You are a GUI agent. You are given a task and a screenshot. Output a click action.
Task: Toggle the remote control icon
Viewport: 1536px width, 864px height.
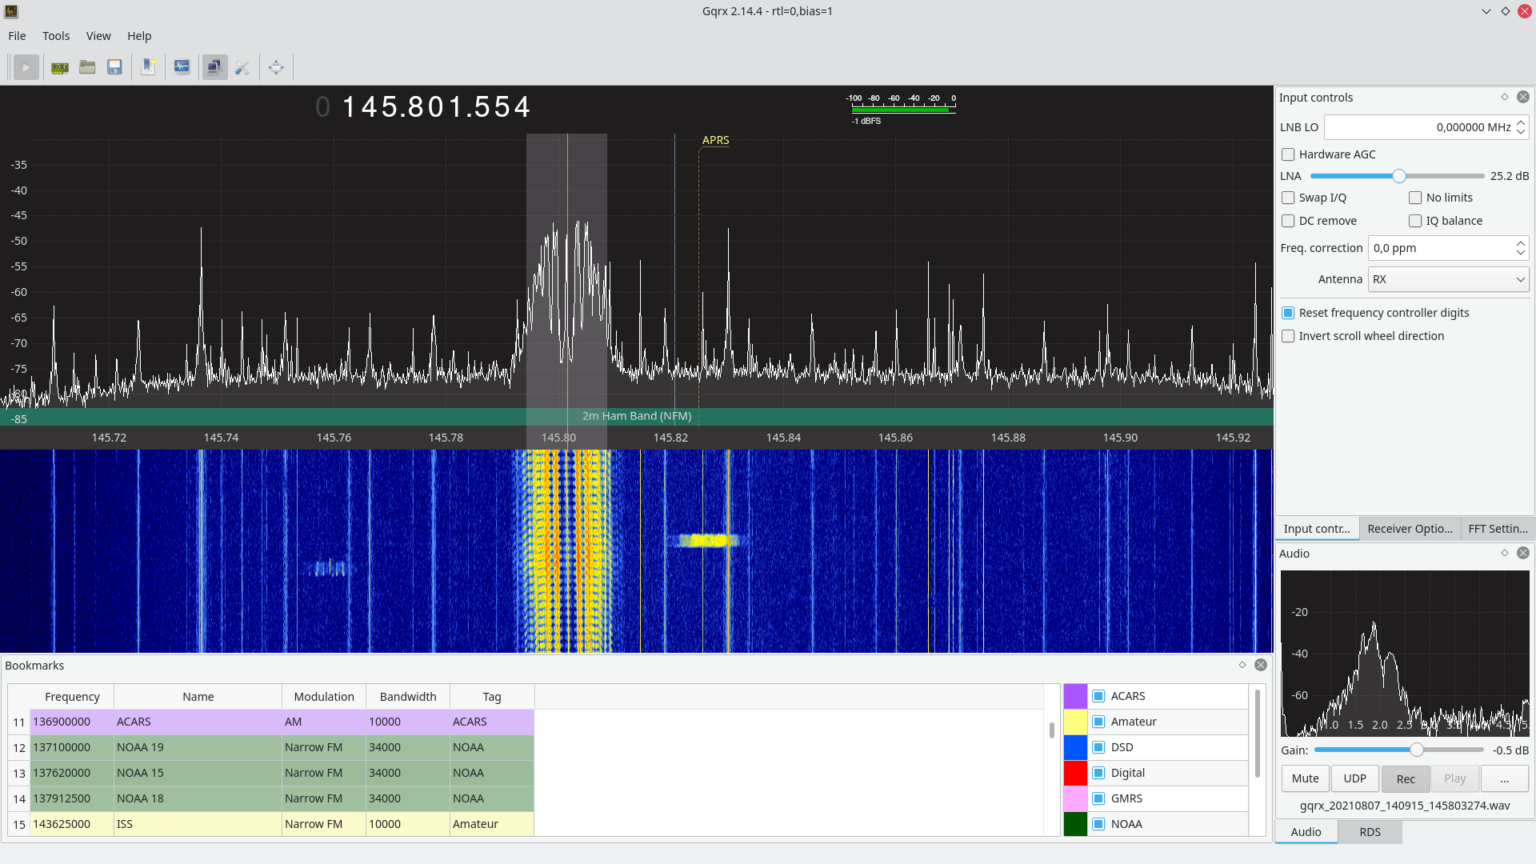pos(214,67)
